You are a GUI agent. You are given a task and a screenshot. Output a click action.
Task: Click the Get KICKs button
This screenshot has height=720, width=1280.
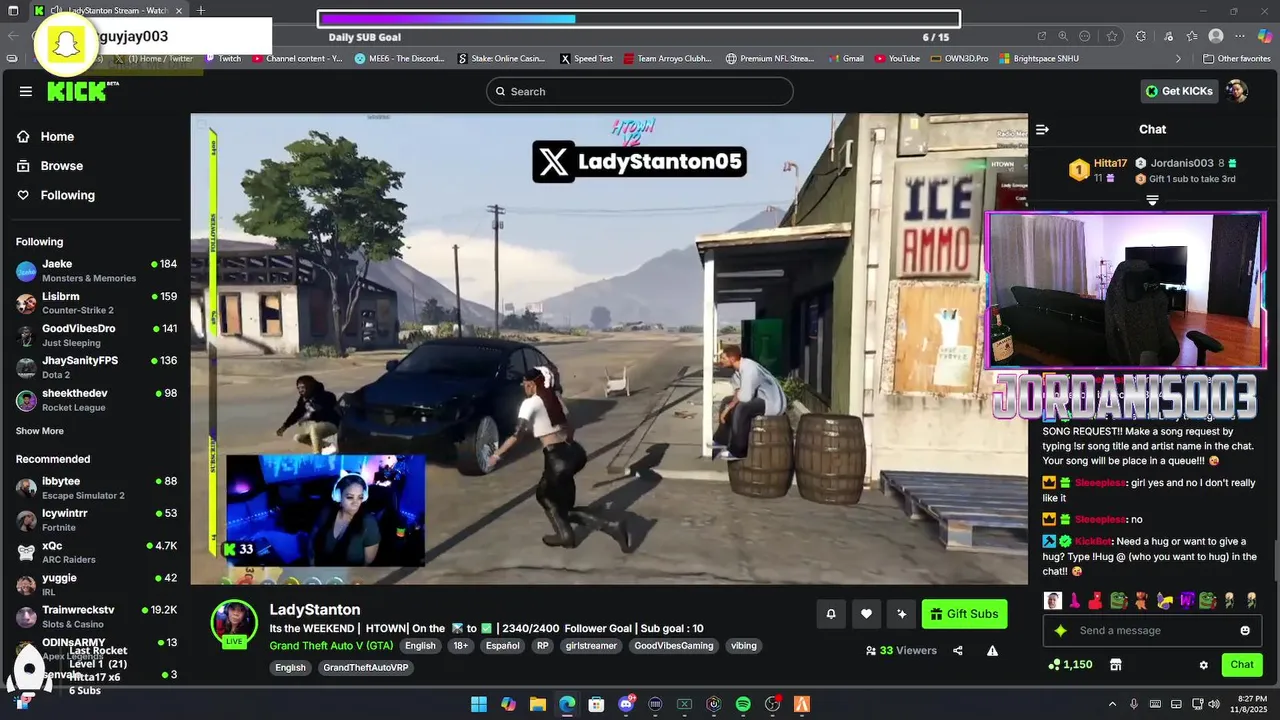(x=1179, y=91)
